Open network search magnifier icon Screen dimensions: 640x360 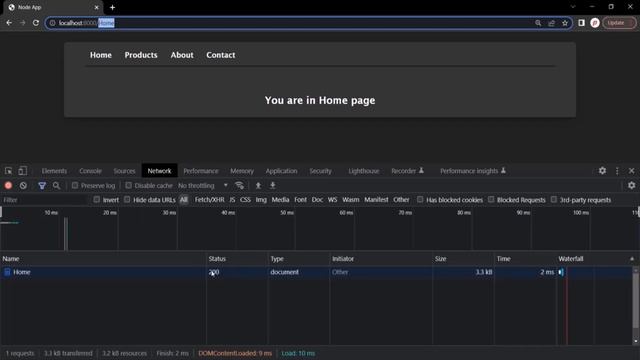pos(56,185)
